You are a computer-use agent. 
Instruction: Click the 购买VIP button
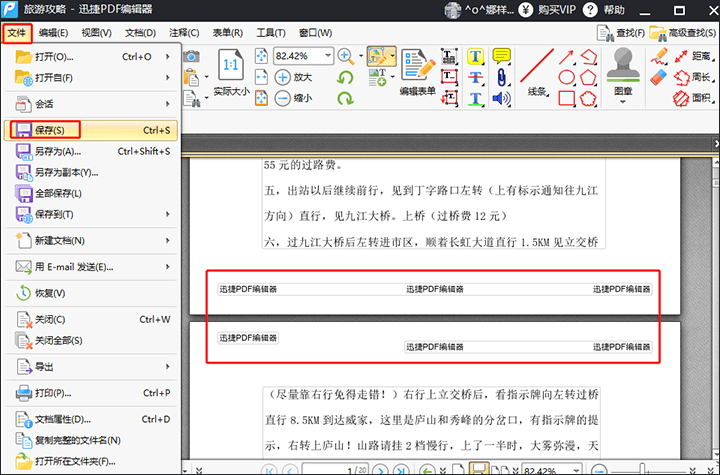pos(547,10)
